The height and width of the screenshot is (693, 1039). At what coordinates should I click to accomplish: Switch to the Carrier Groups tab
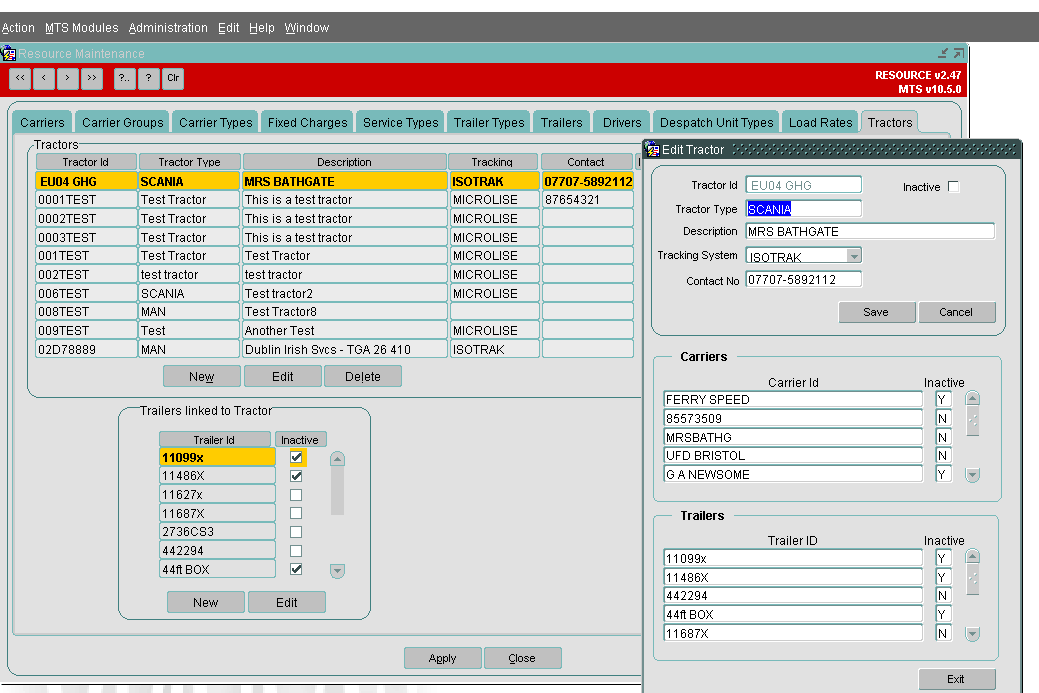[x=123, y=123]
